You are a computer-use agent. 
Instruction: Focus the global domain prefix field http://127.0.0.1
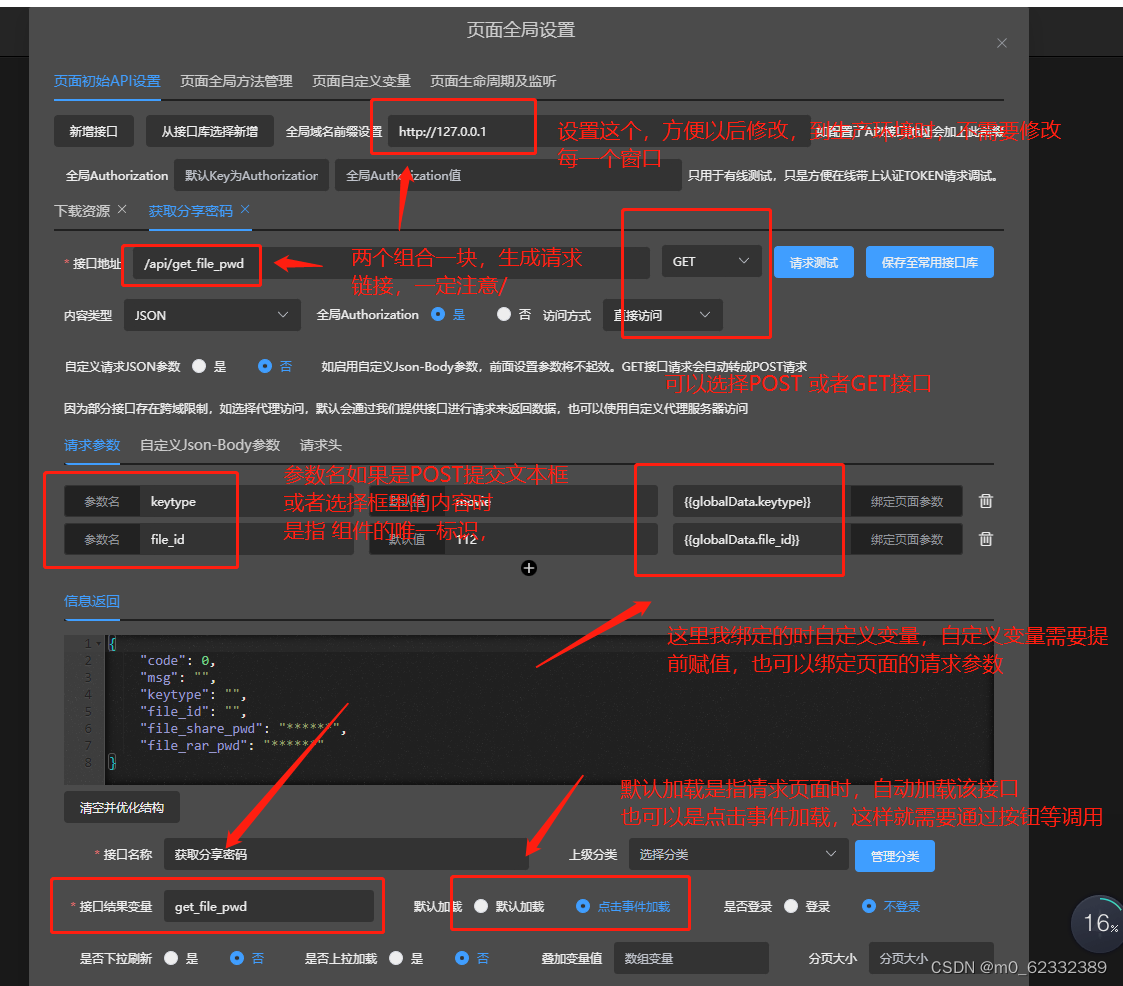coord(599,132)
